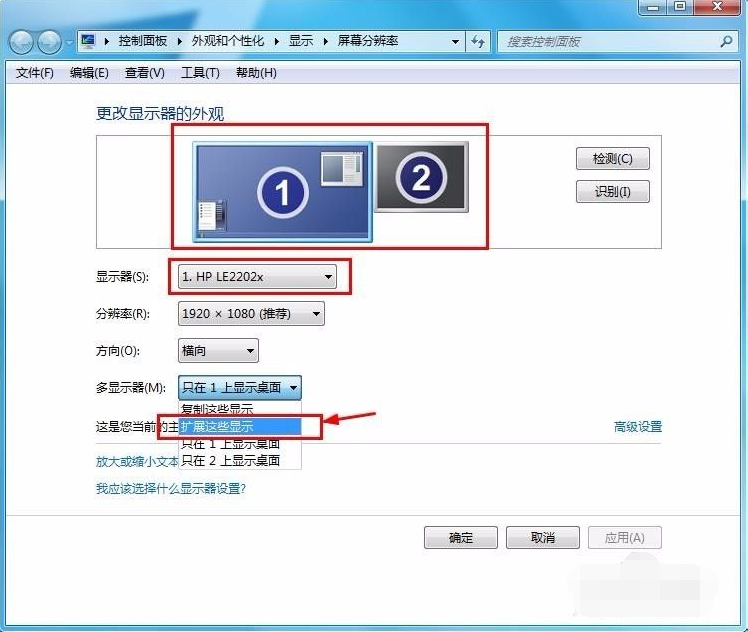
Task: Open the 文件(F) menu
Action: tap(35, 73)
